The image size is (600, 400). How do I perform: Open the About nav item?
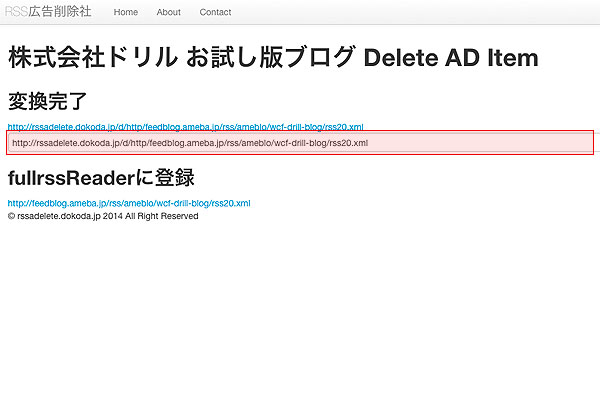click(168, 12)
